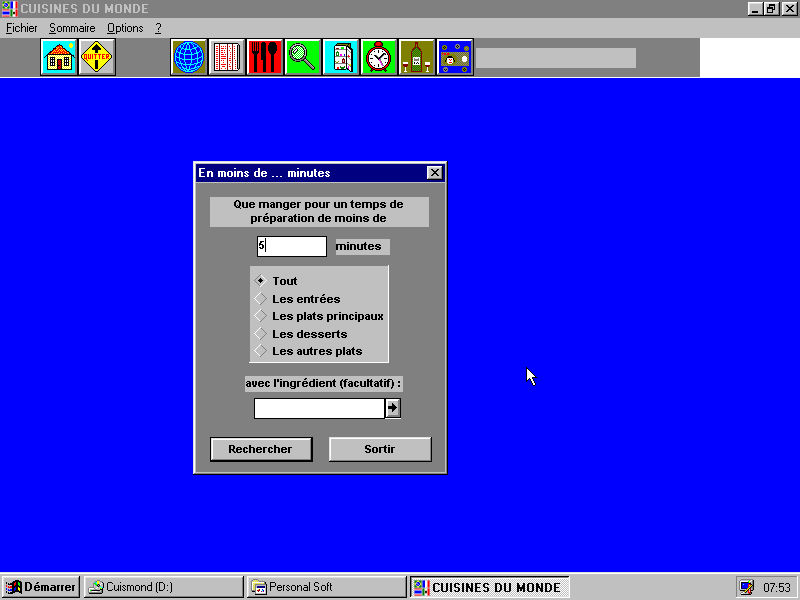
Task: Open the refrigerator icon
Action: (341, 57)
